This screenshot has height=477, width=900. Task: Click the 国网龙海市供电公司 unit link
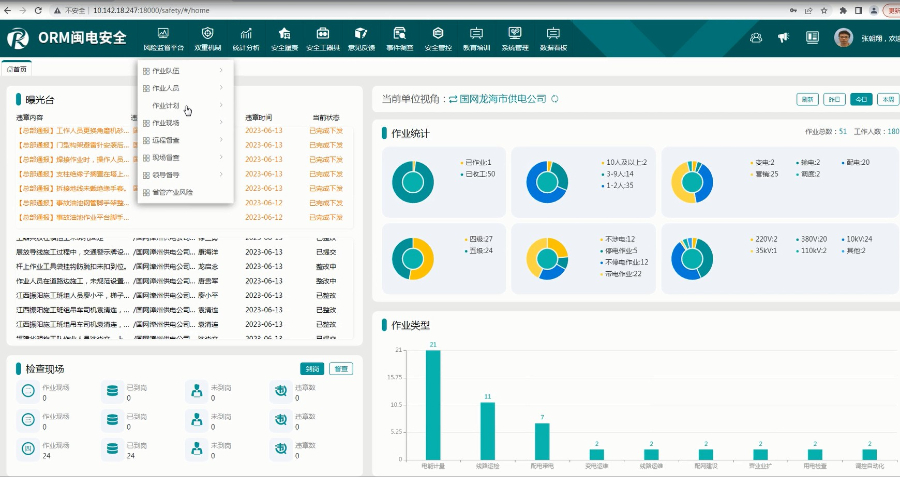coord(503,99)
